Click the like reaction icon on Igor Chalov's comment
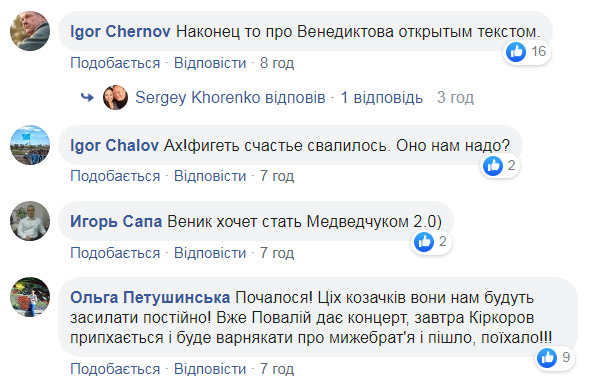Viewport: 601px width, 387px height. [x=493, y=166]
